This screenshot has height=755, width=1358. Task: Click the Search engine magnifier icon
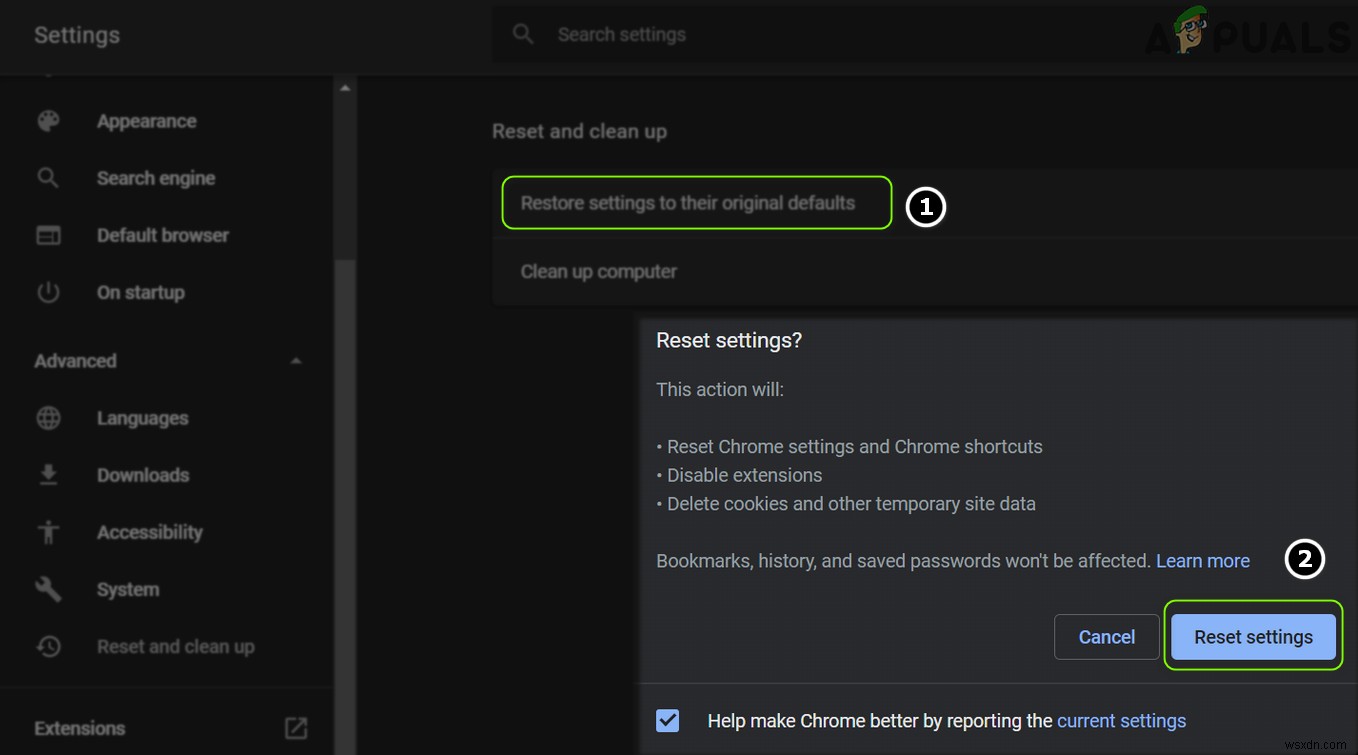coord(48,178)
